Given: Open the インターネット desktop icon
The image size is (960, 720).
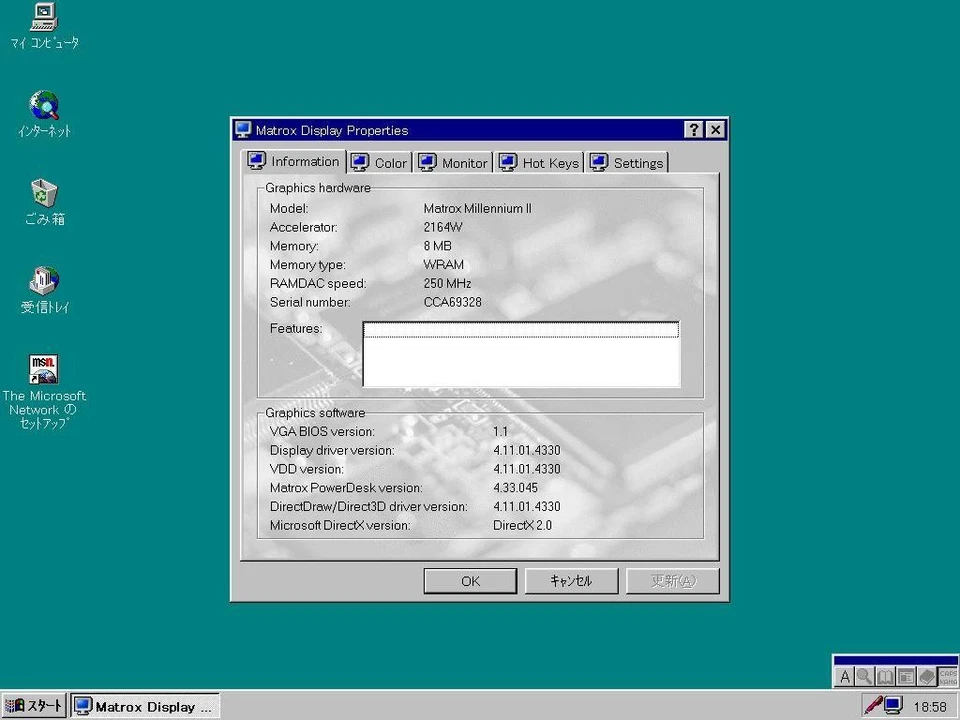Looking at the screenshot, I should [44, 110].
